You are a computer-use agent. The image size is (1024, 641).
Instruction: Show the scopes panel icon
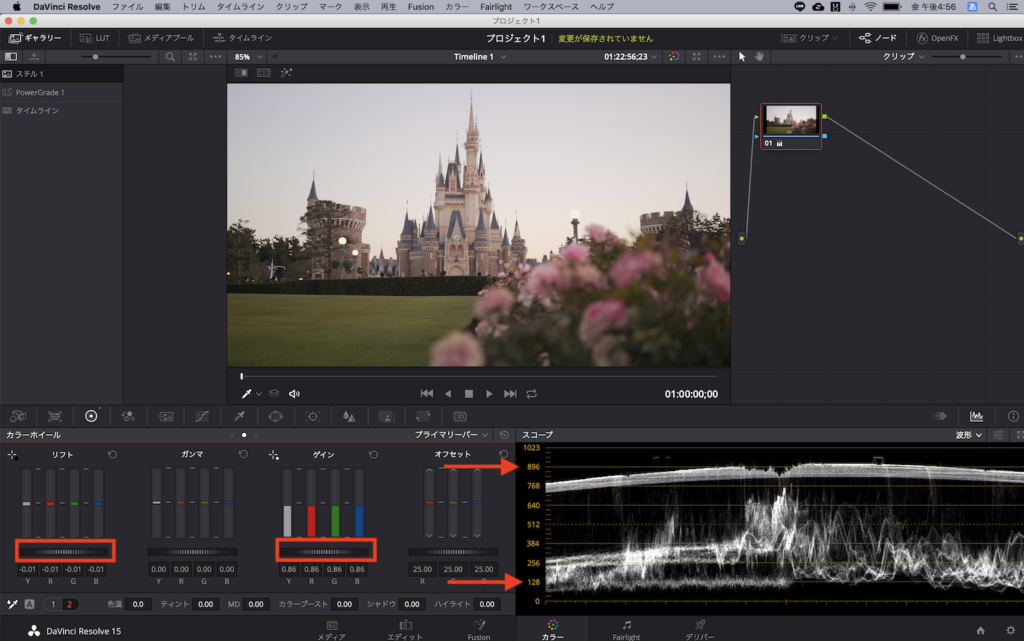tap(976, 415)
